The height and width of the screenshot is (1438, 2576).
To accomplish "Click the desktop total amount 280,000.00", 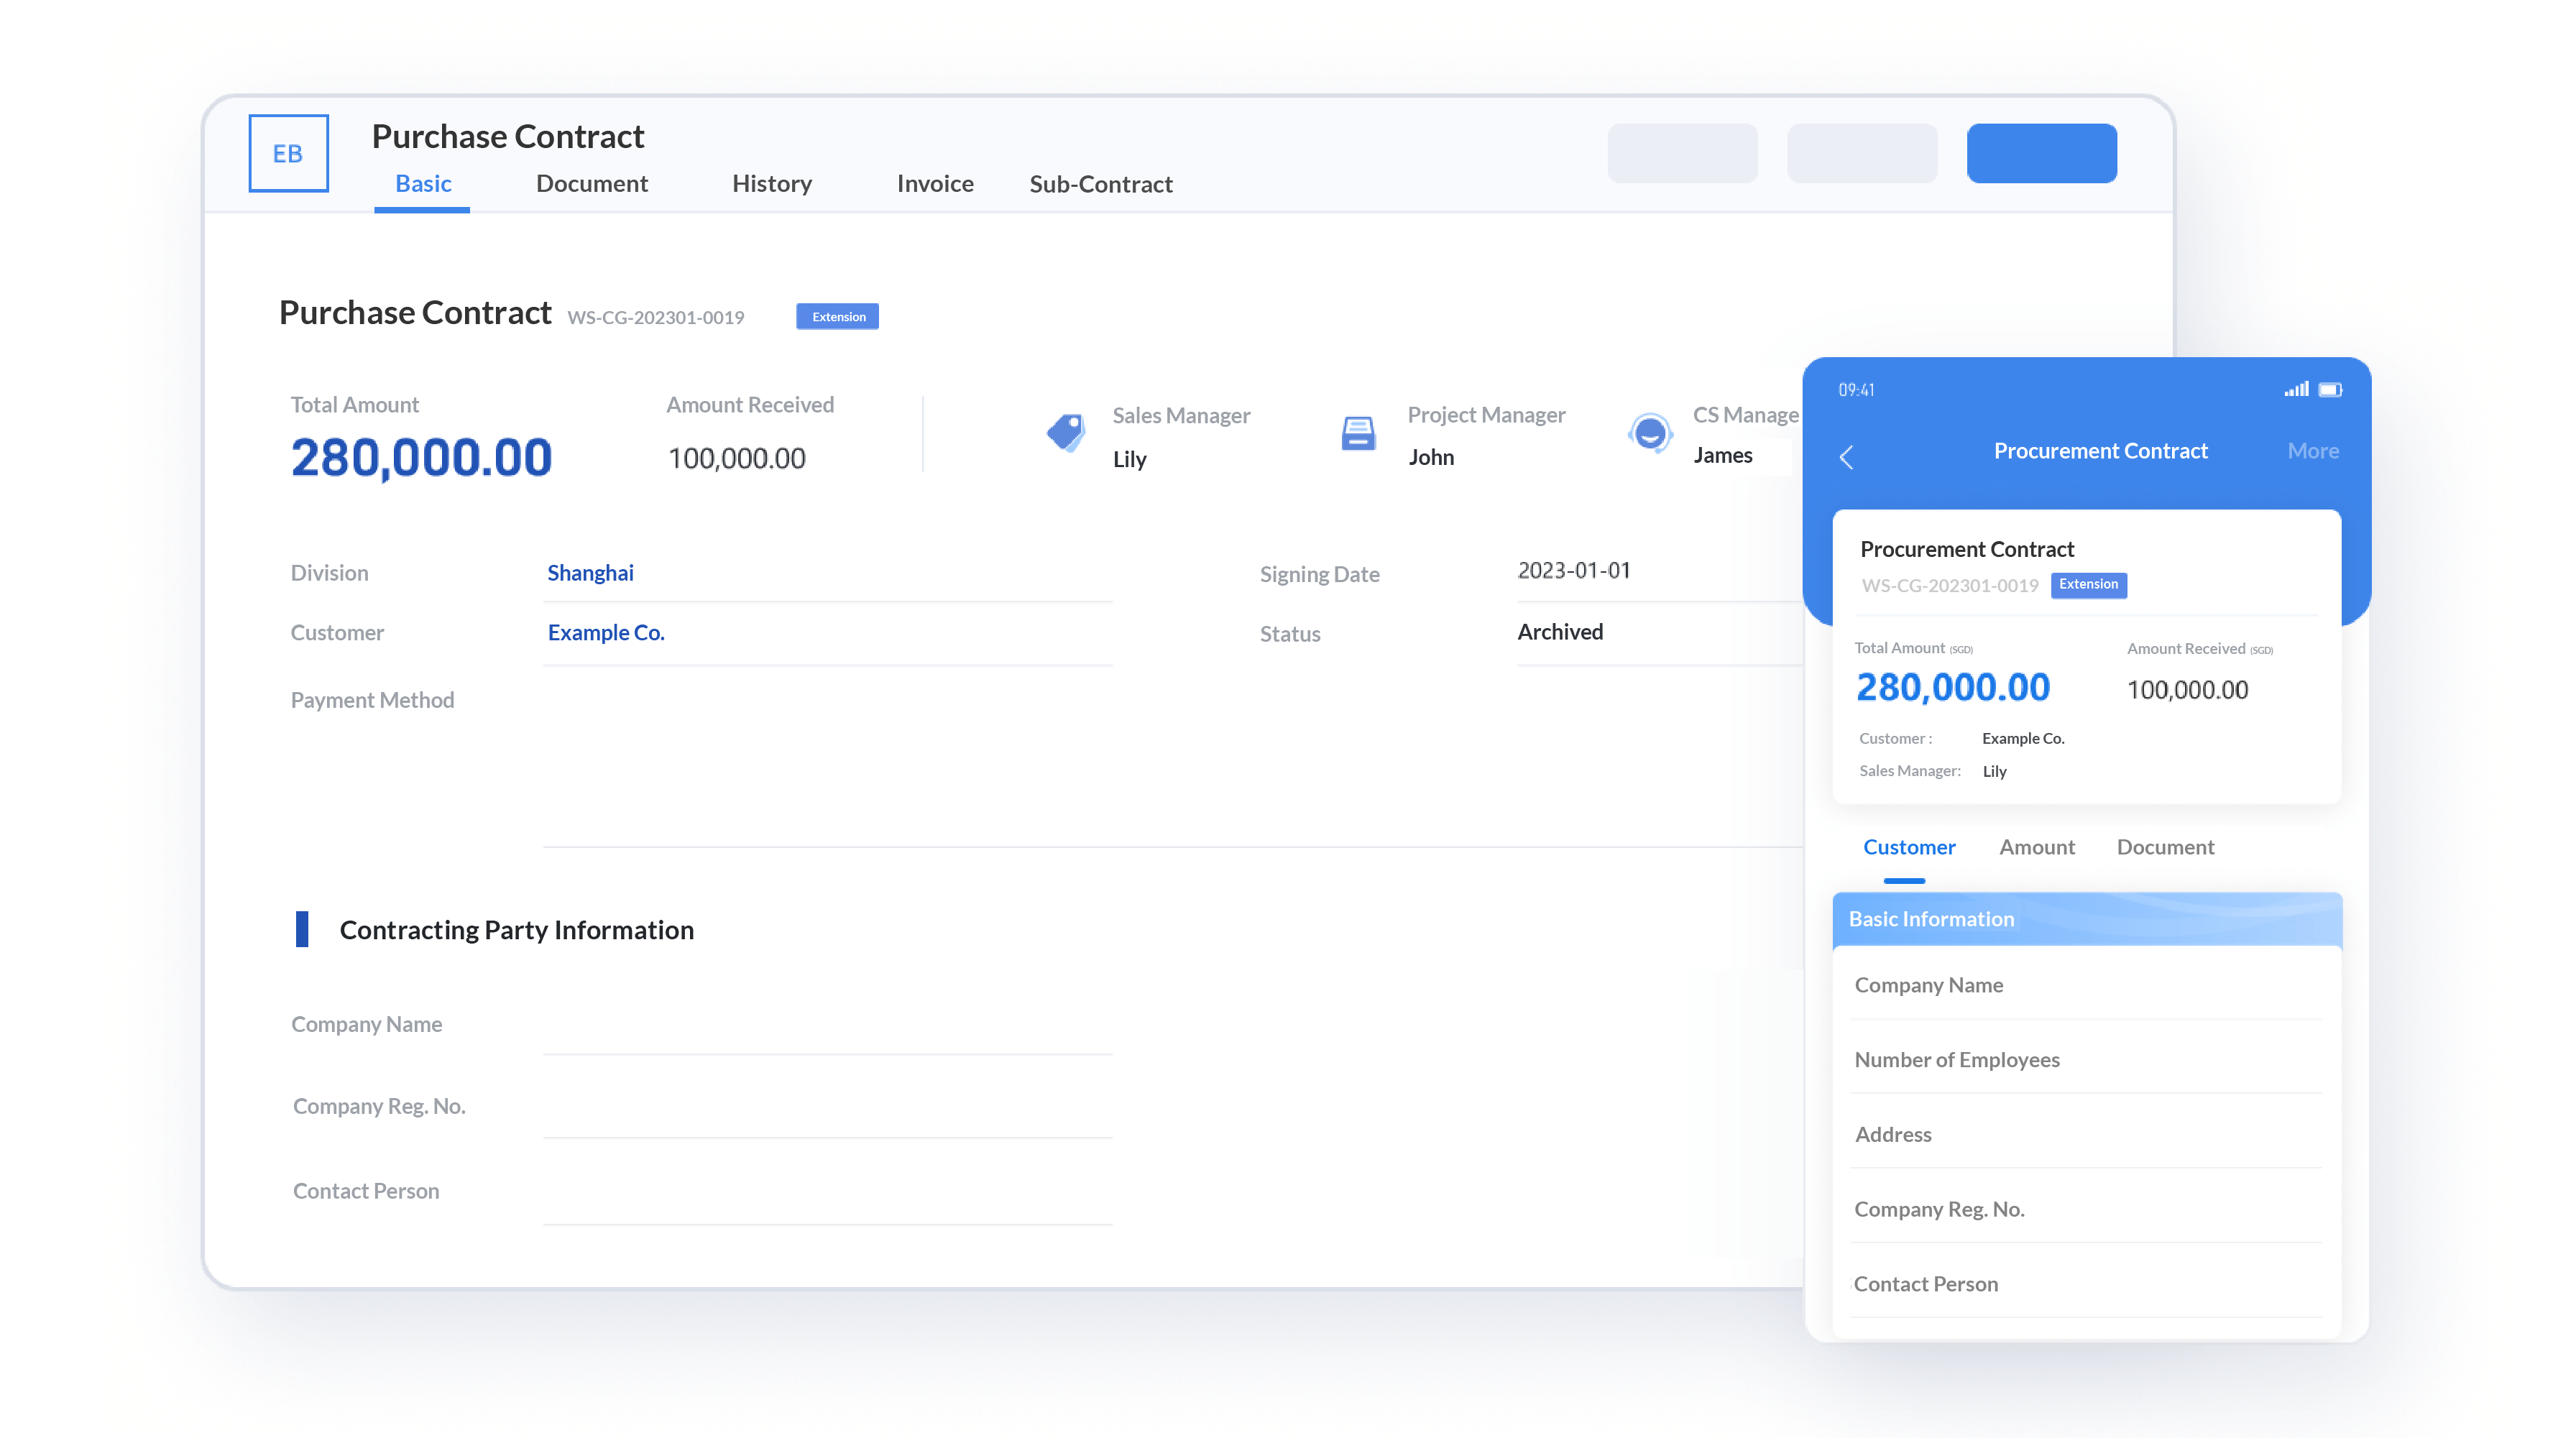I will coord(421,458).
